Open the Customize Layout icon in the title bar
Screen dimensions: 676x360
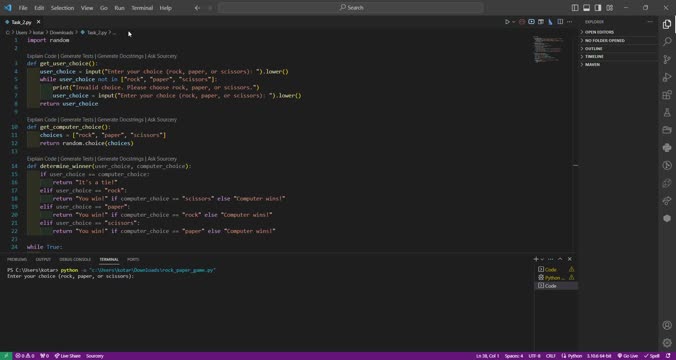[x=610, y=8]
